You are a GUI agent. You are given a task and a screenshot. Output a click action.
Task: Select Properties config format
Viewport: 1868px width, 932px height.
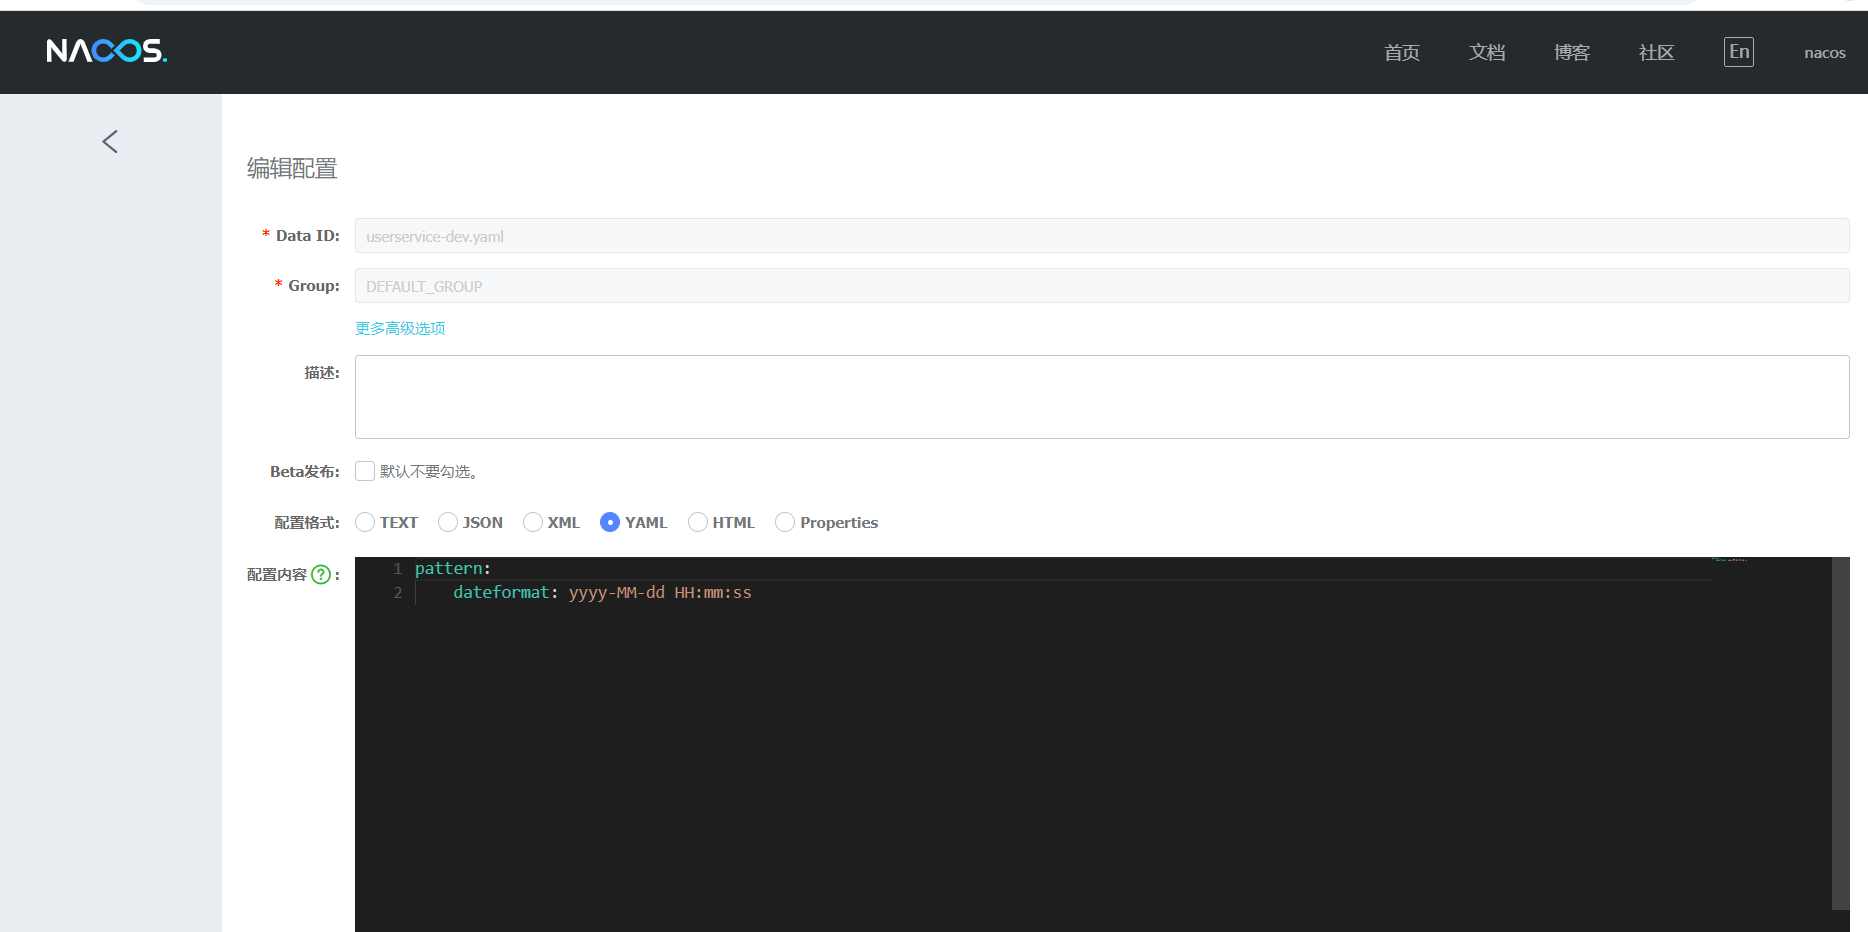pos(785,522)
